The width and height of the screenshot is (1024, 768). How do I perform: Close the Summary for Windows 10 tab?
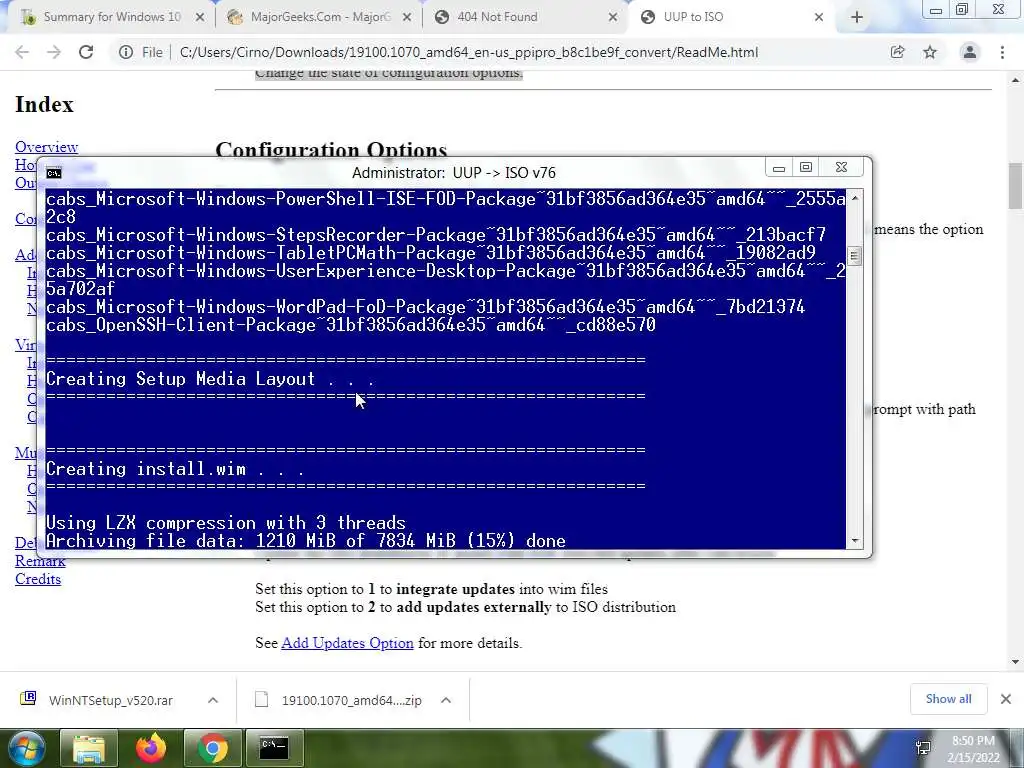pyautogui.click(x=200, y=18)
